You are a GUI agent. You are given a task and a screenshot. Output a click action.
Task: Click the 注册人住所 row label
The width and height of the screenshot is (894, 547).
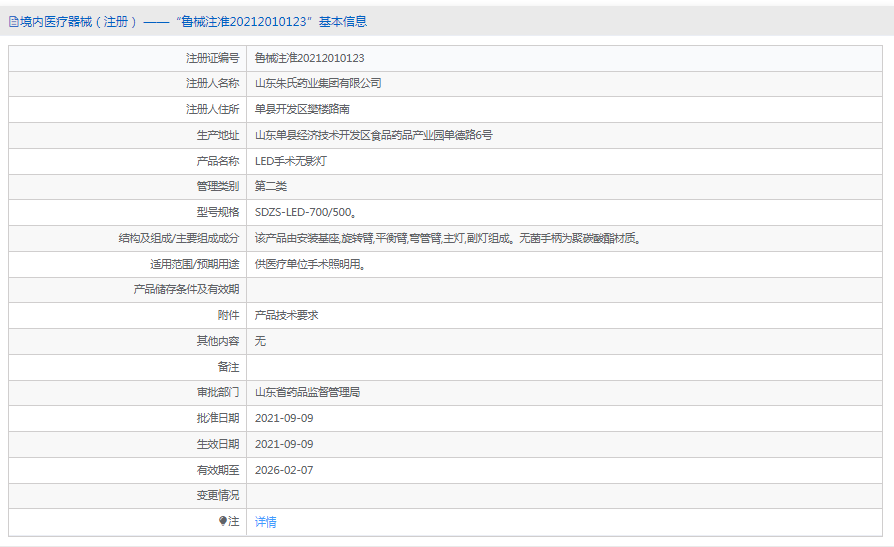213,109
